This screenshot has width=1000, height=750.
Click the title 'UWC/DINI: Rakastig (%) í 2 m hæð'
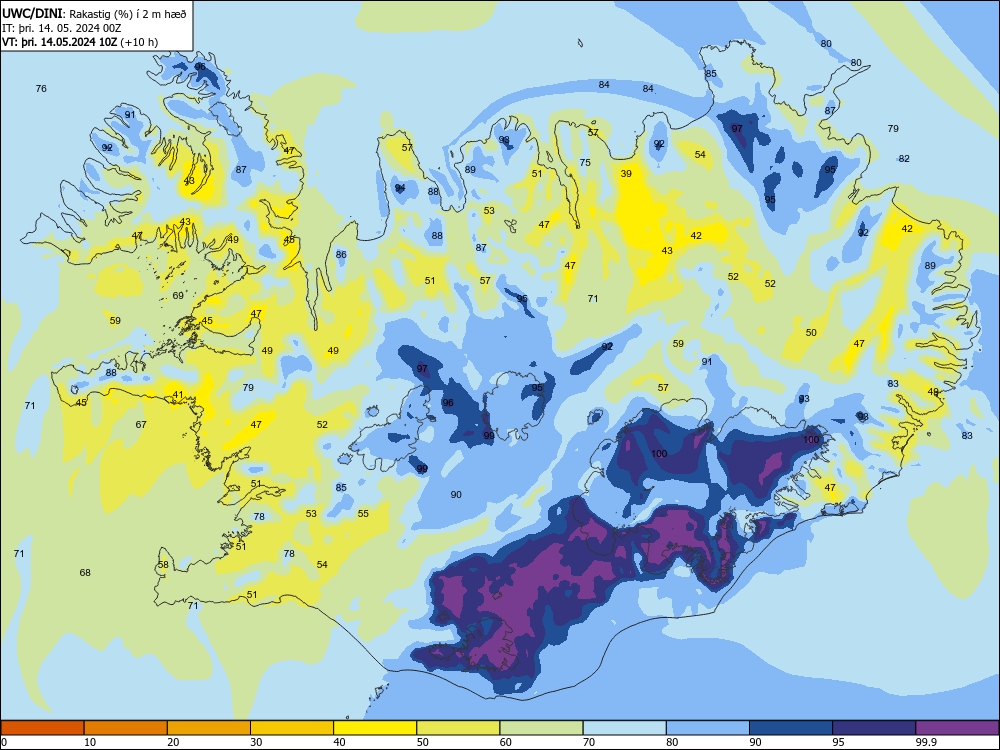[94, 14]
